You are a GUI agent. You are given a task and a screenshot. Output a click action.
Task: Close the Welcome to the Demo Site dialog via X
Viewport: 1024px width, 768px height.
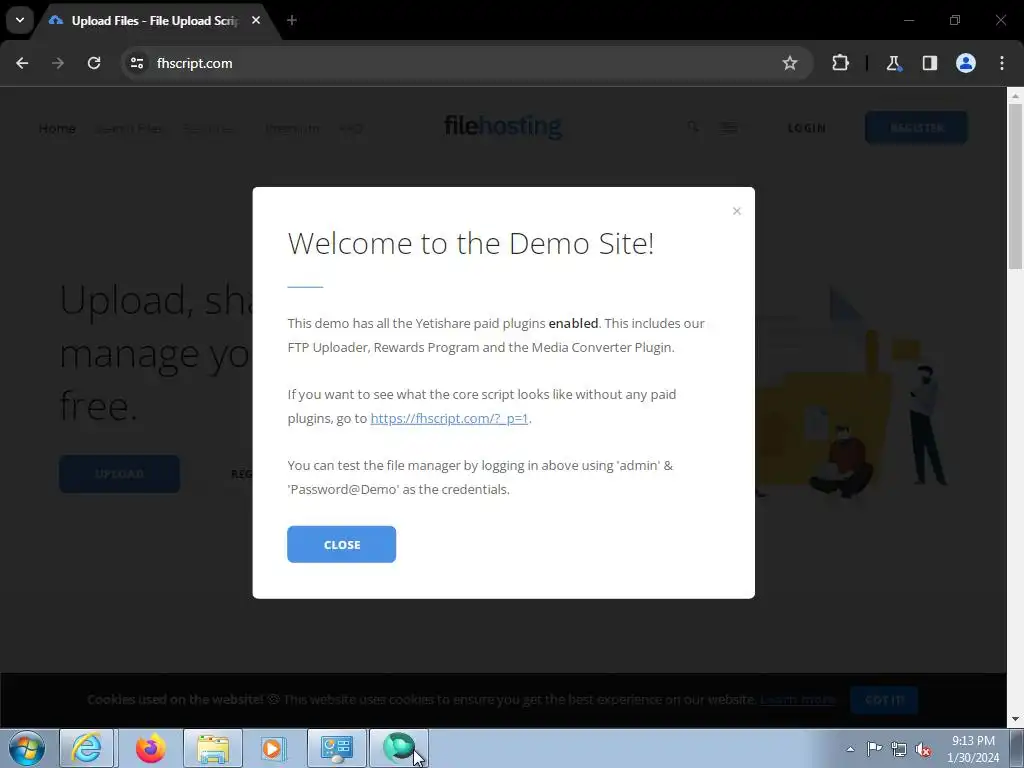(737, 211)
